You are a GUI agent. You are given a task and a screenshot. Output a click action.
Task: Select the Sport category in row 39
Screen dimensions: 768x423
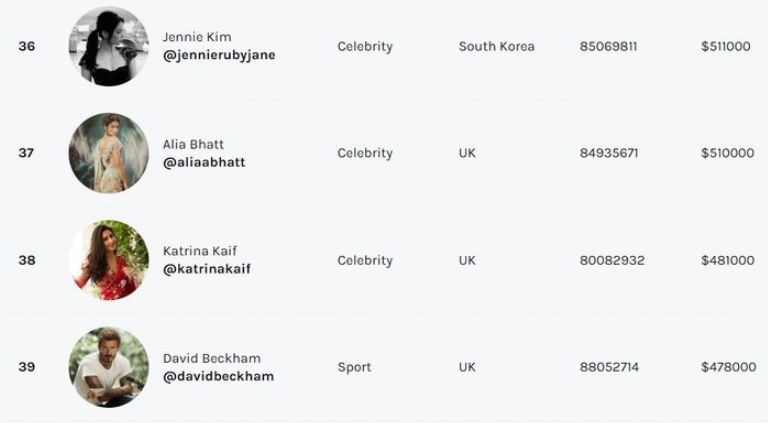(x=354, y=367)
